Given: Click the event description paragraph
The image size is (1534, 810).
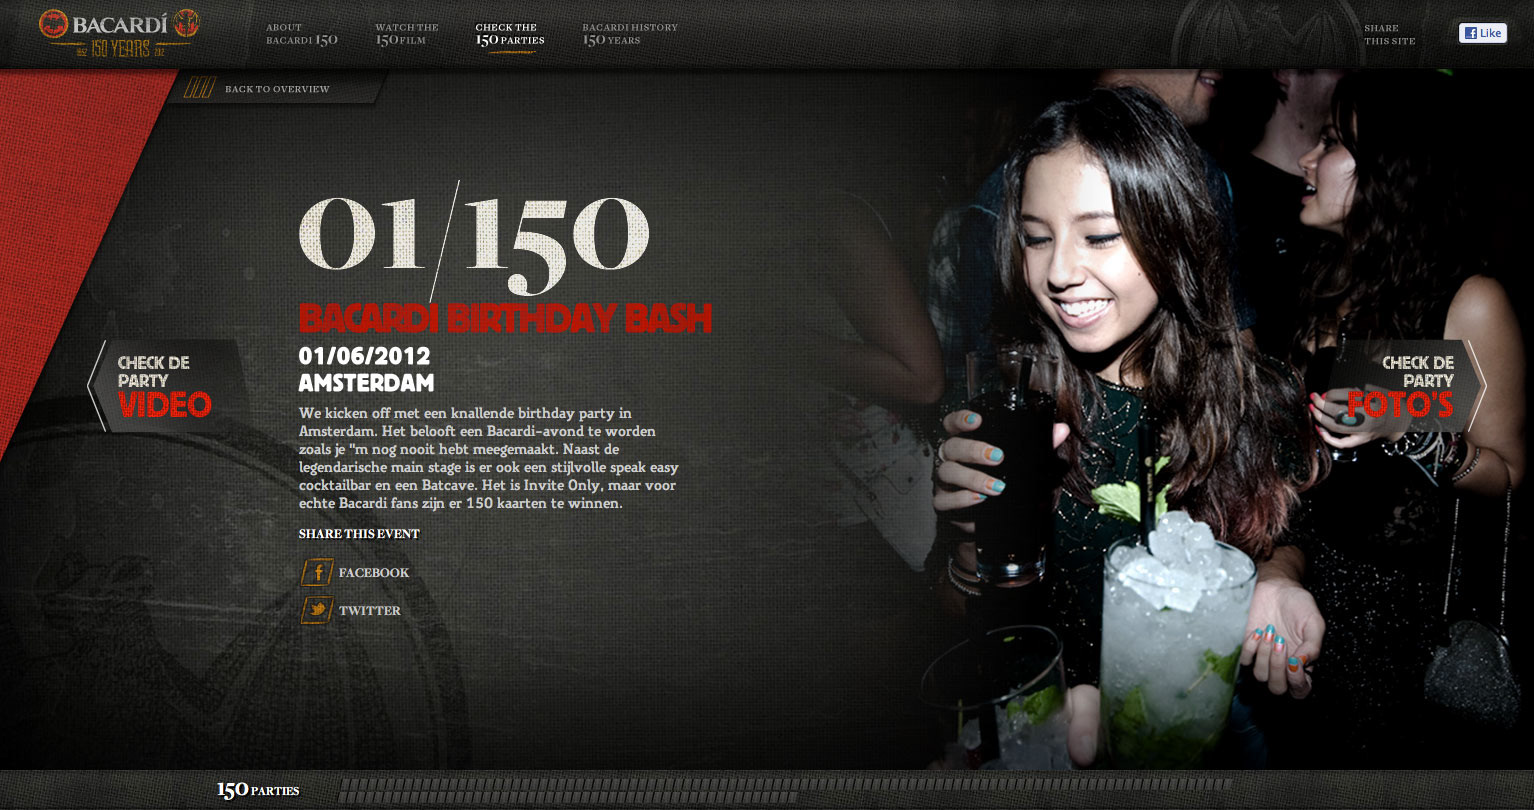Looking at the screenshot, I should (x=489, y=458).
